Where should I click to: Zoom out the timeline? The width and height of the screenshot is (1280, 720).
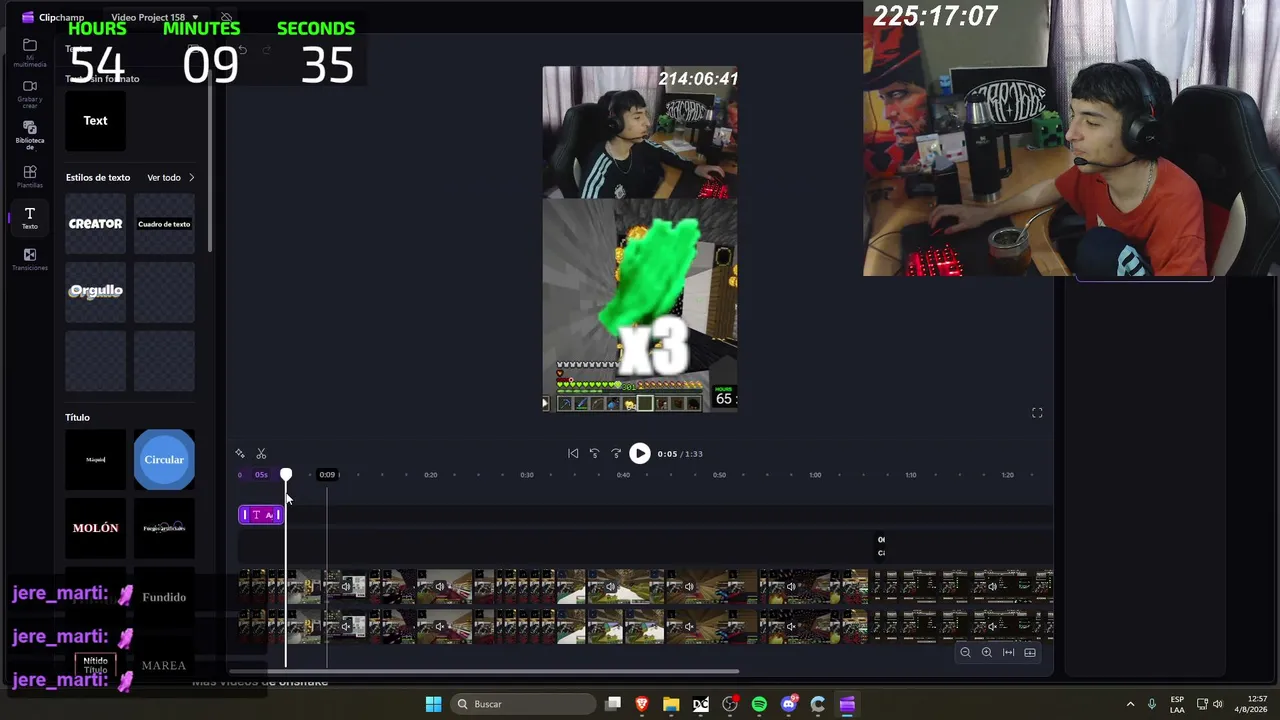(x=965, y=653)
